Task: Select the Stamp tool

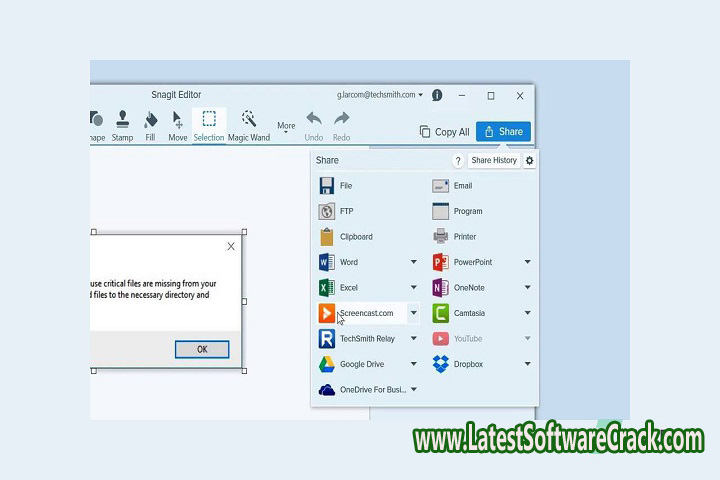Action: [x=122, y=125]
